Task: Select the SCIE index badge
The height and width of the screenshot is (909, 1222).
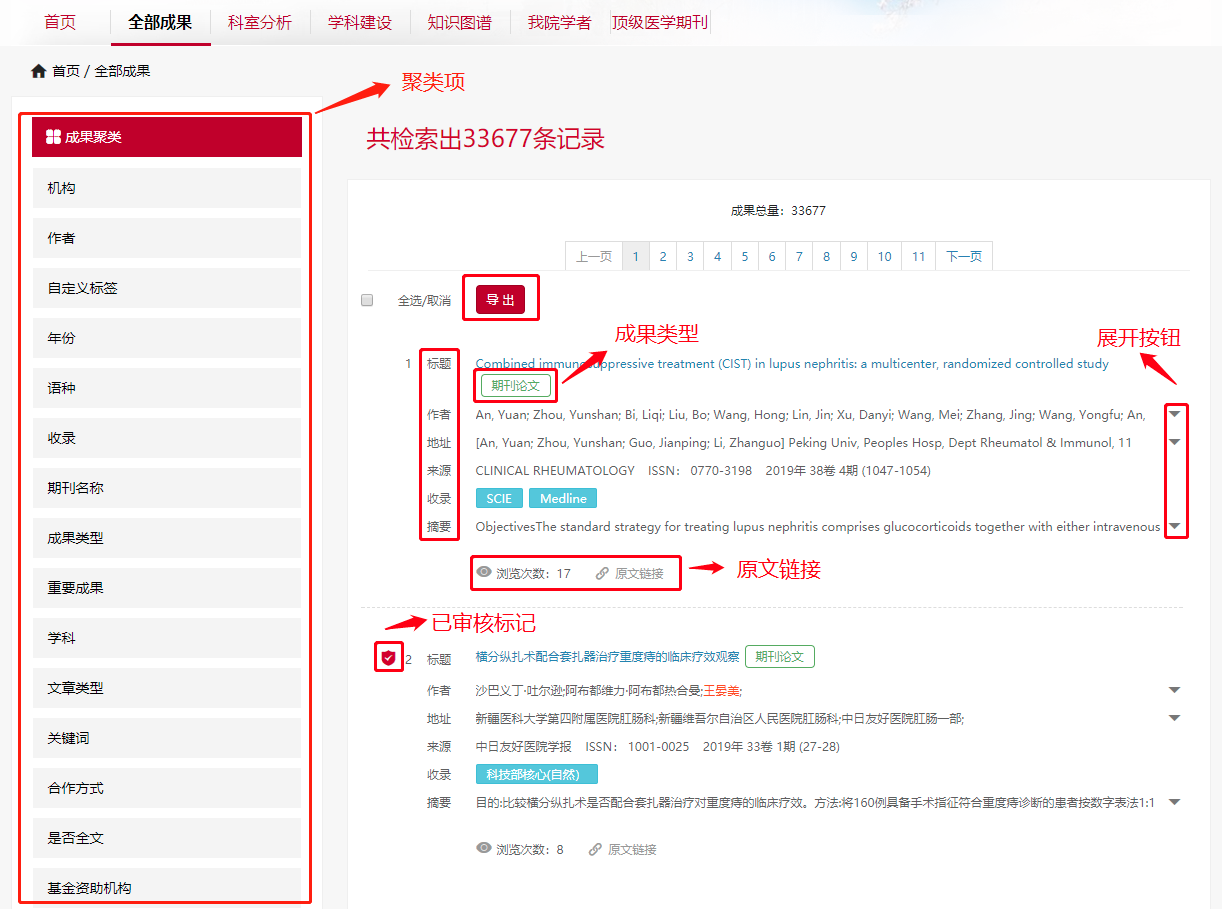Action: click(x=499, y=498)
